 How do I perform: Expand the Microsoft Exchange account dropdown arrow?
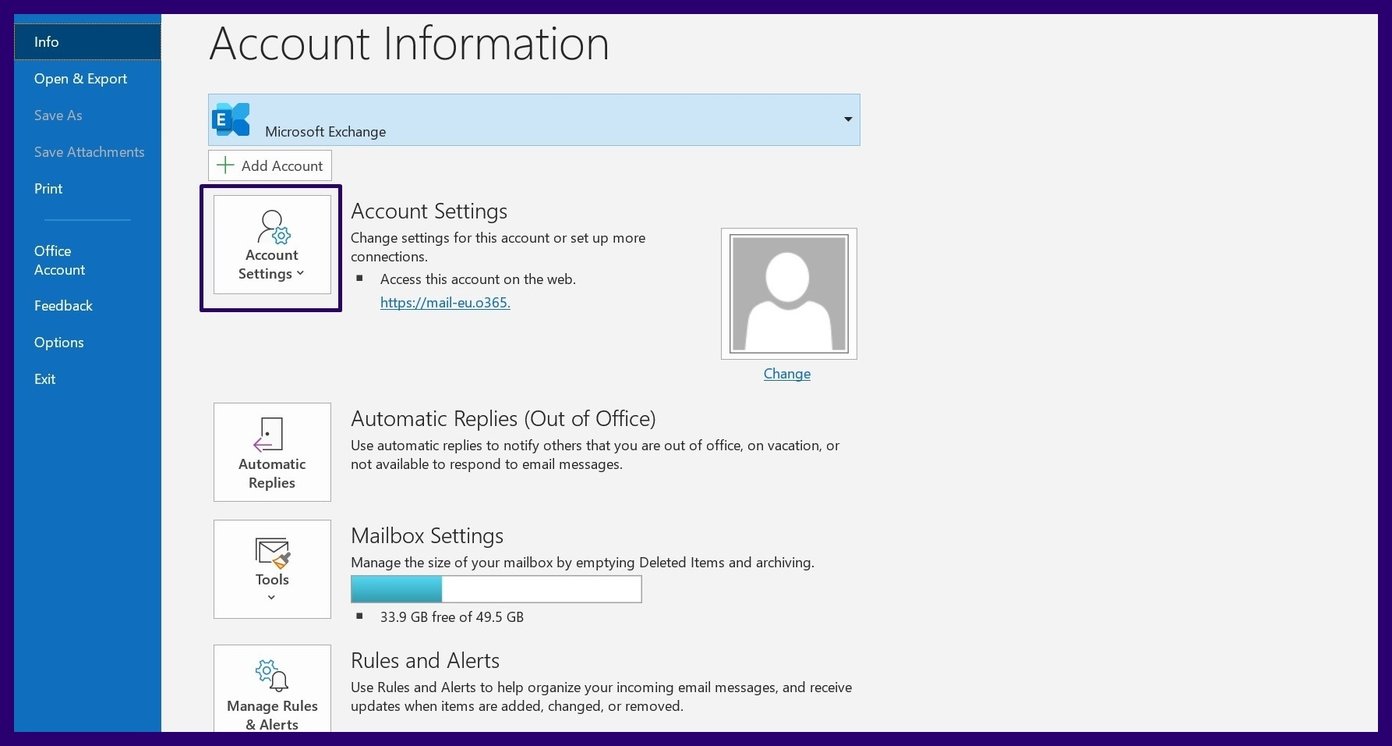tap(848, 120)
